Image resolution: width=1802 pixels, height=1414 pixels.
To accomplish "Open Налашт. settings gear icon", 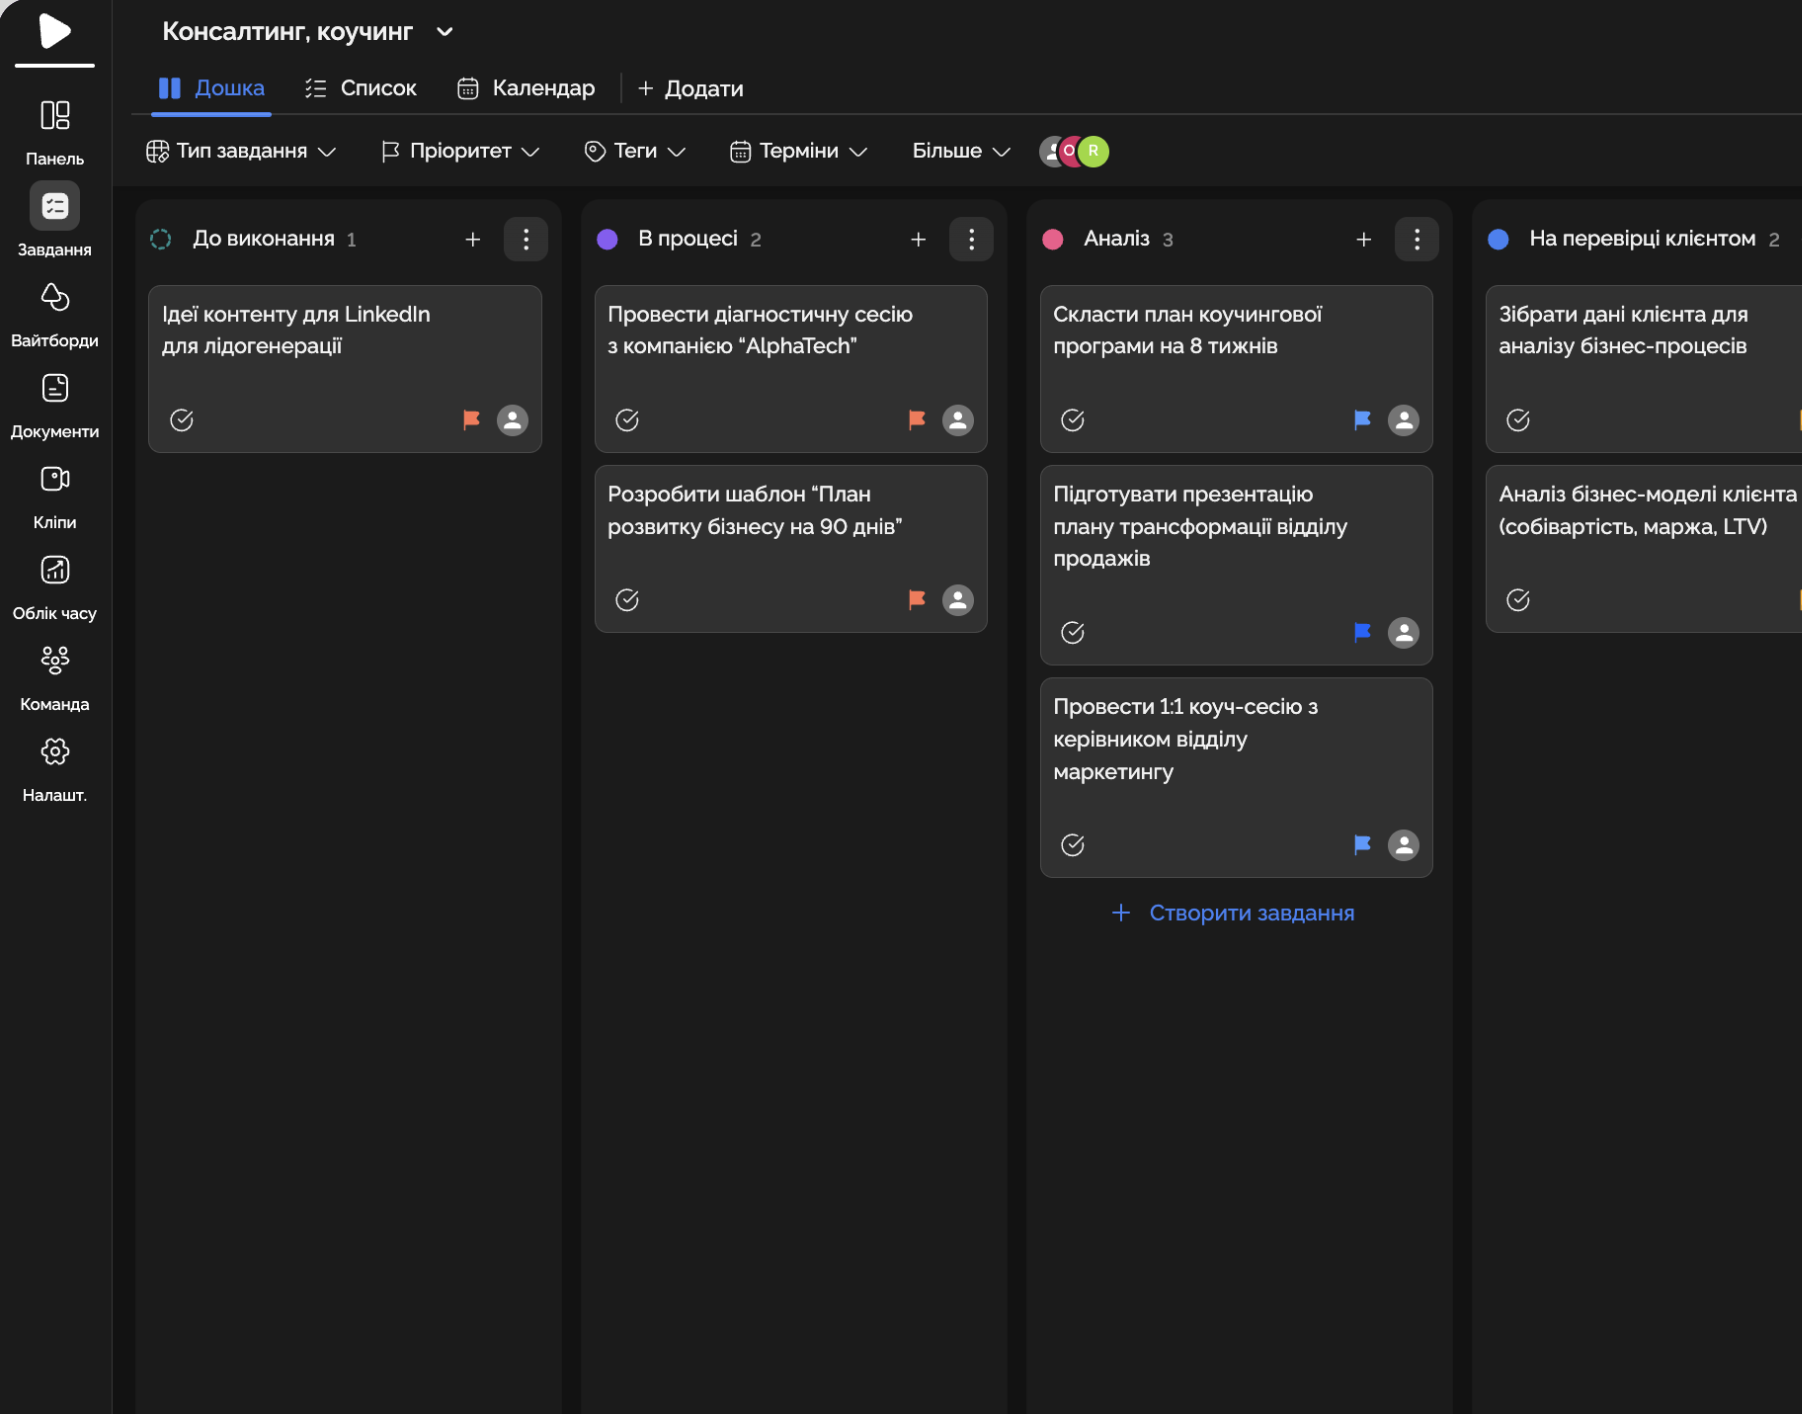I will coord(54,752).
